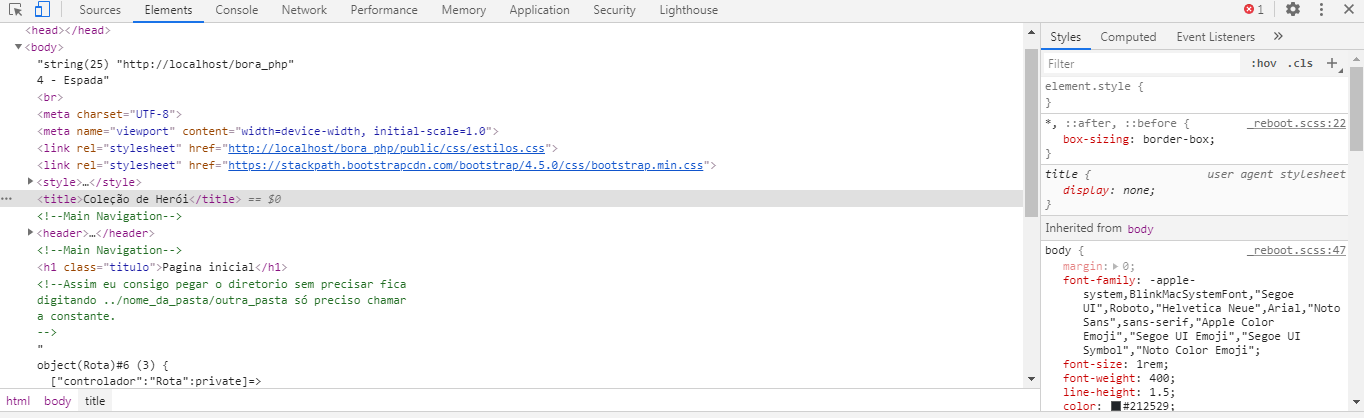The image size is (1364, 418).
Task: Expand the header element node
Action: click(31, 233)
